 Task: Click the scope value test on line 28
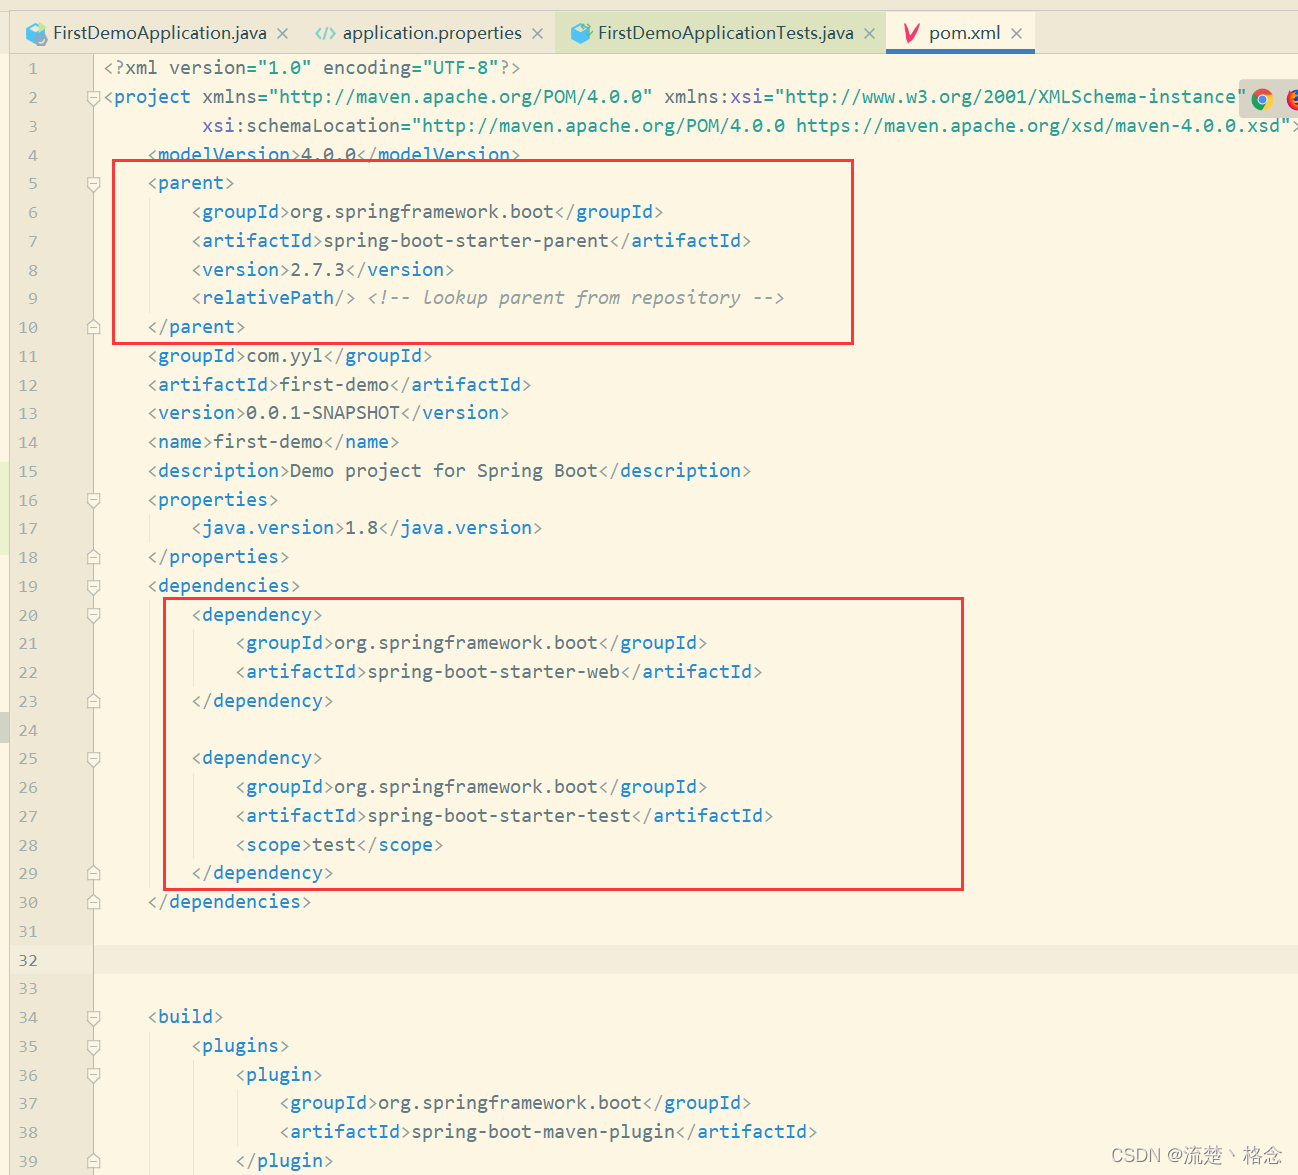334,845
